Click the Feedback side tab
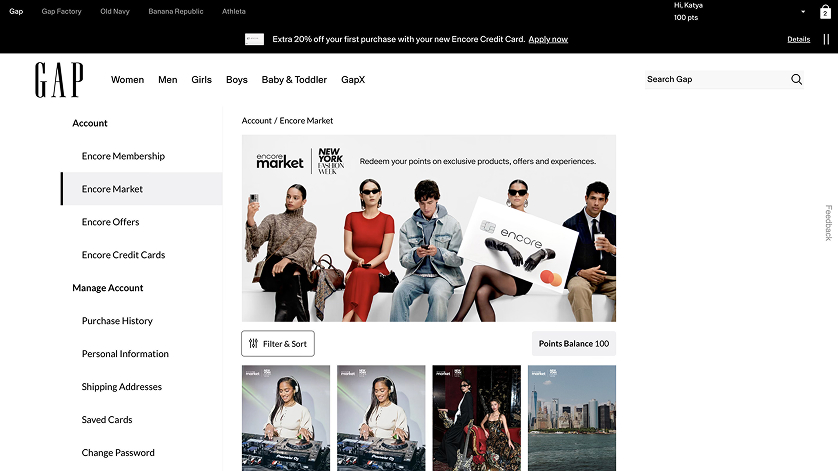 click(x=828, y=223)
